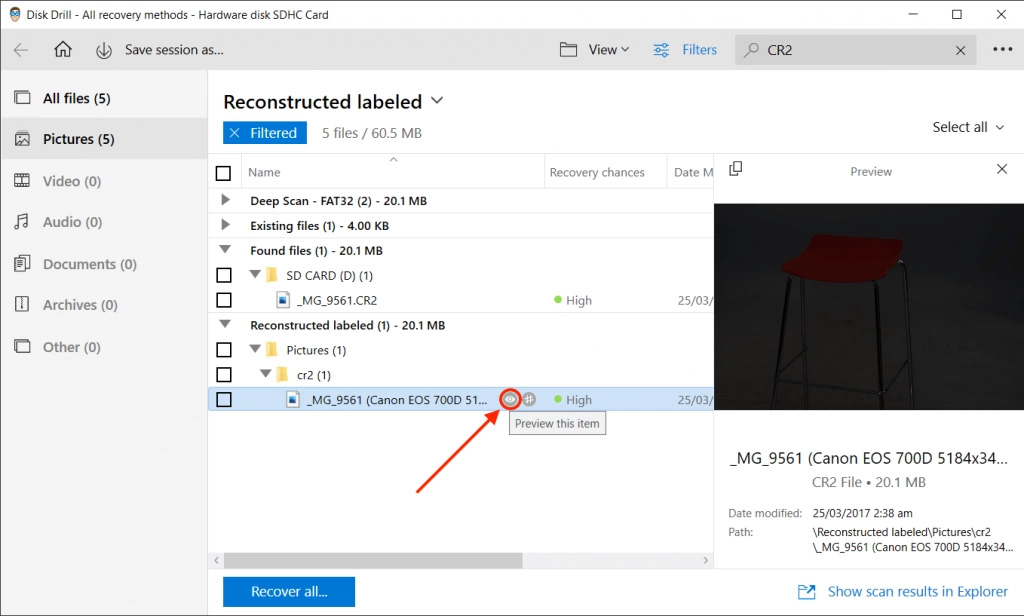Image resolution: width=1024 pixels, height=616 pixels.
Task: Open the View folder menu
Action: click(x=594, y=50)
